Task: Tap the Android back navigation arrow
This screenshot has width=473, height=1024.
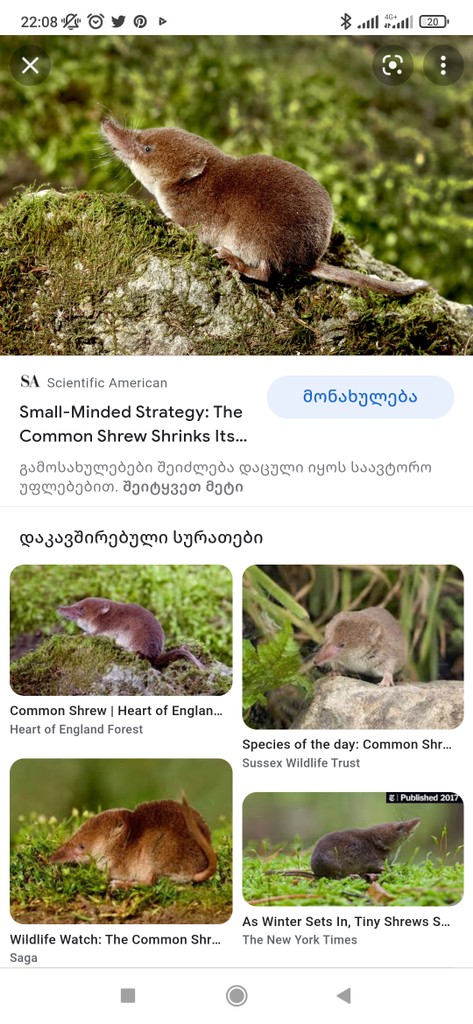Action: pyautogui.click(x=344, y=995)
